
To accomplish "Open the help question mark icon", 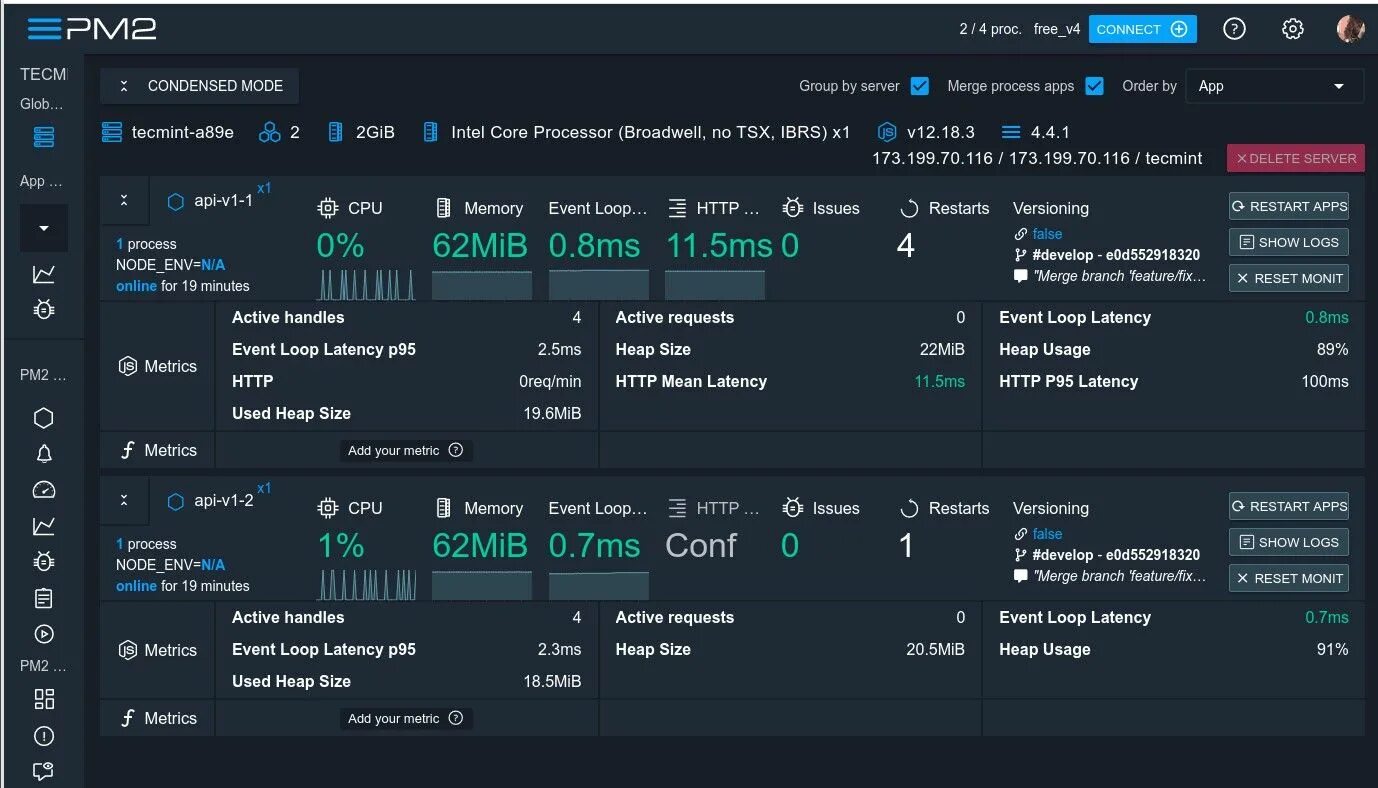I will [x=1234, y=29].
